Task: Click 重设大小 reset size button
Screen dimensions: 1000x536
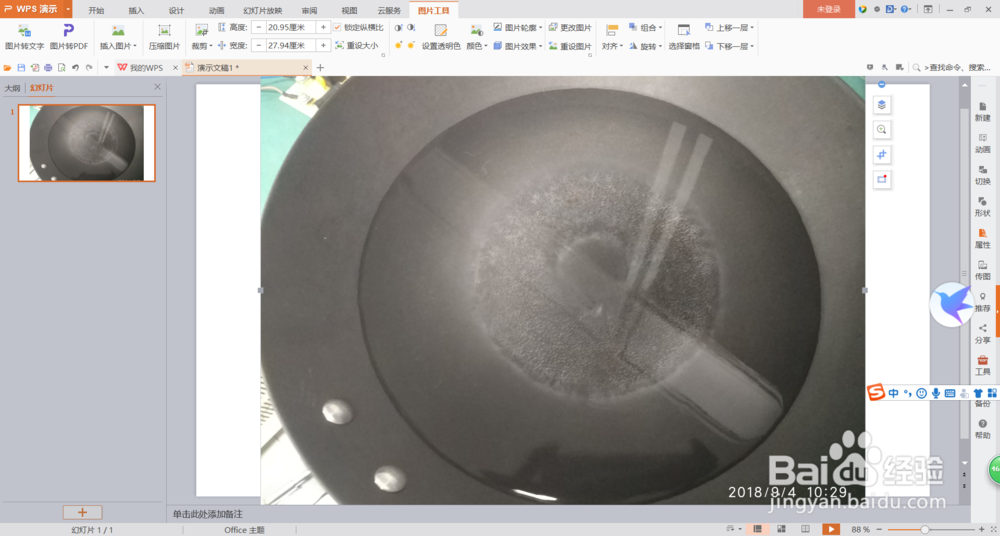Action: pos(357,46)
